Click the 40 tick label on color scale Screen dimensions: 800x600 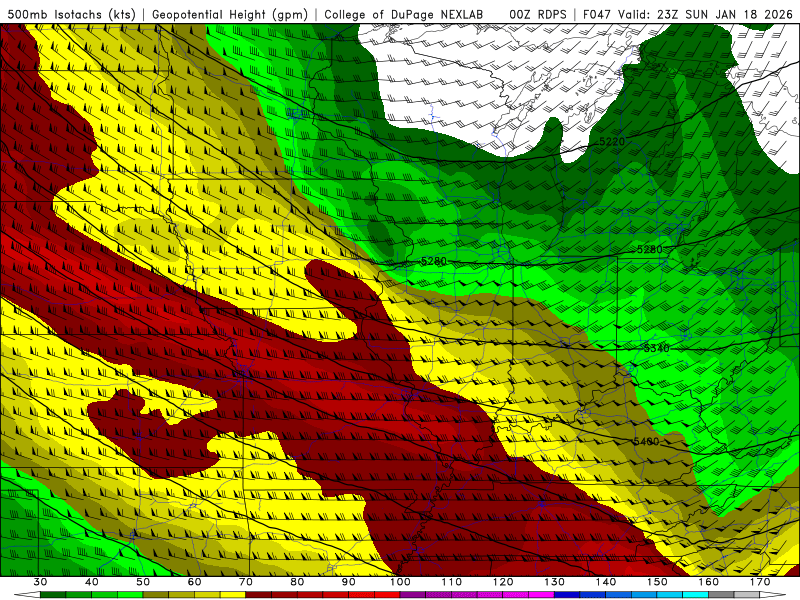point(91,582)
